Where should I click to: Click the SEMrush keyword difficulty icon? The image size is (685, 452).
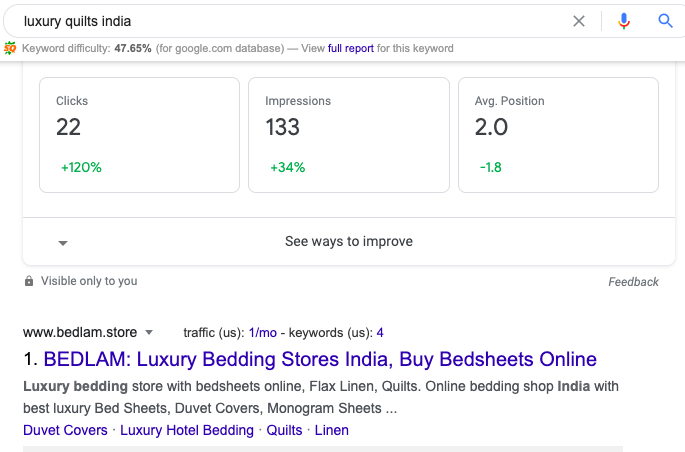click(10, 48)
